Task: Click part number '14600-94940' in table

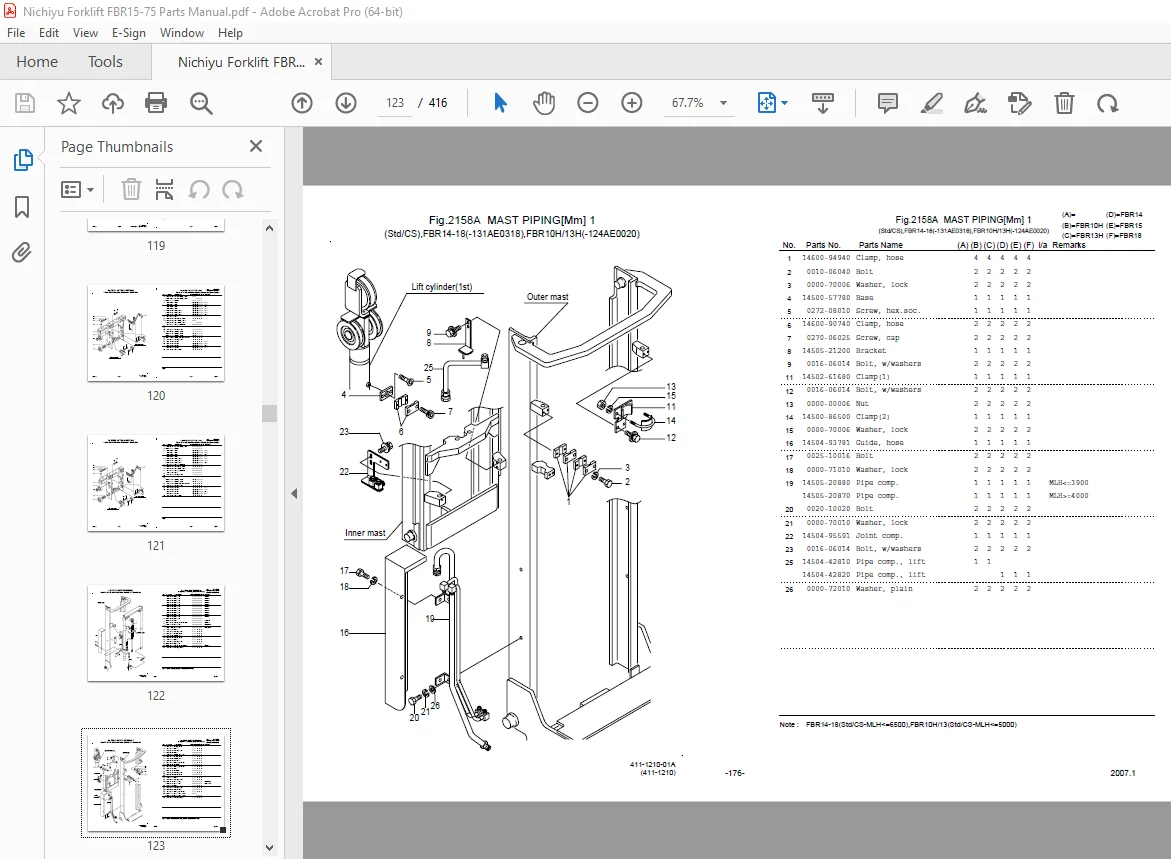Action: coord(826,258)
